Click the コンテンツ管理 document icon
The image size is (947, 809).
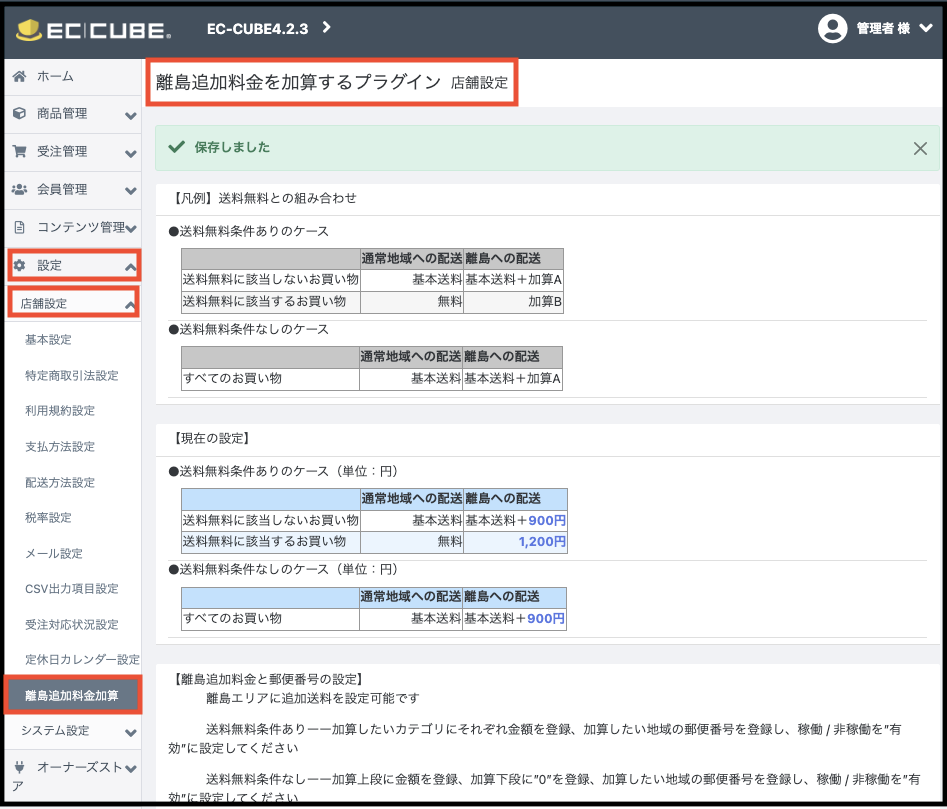click(x=19, y=227)
